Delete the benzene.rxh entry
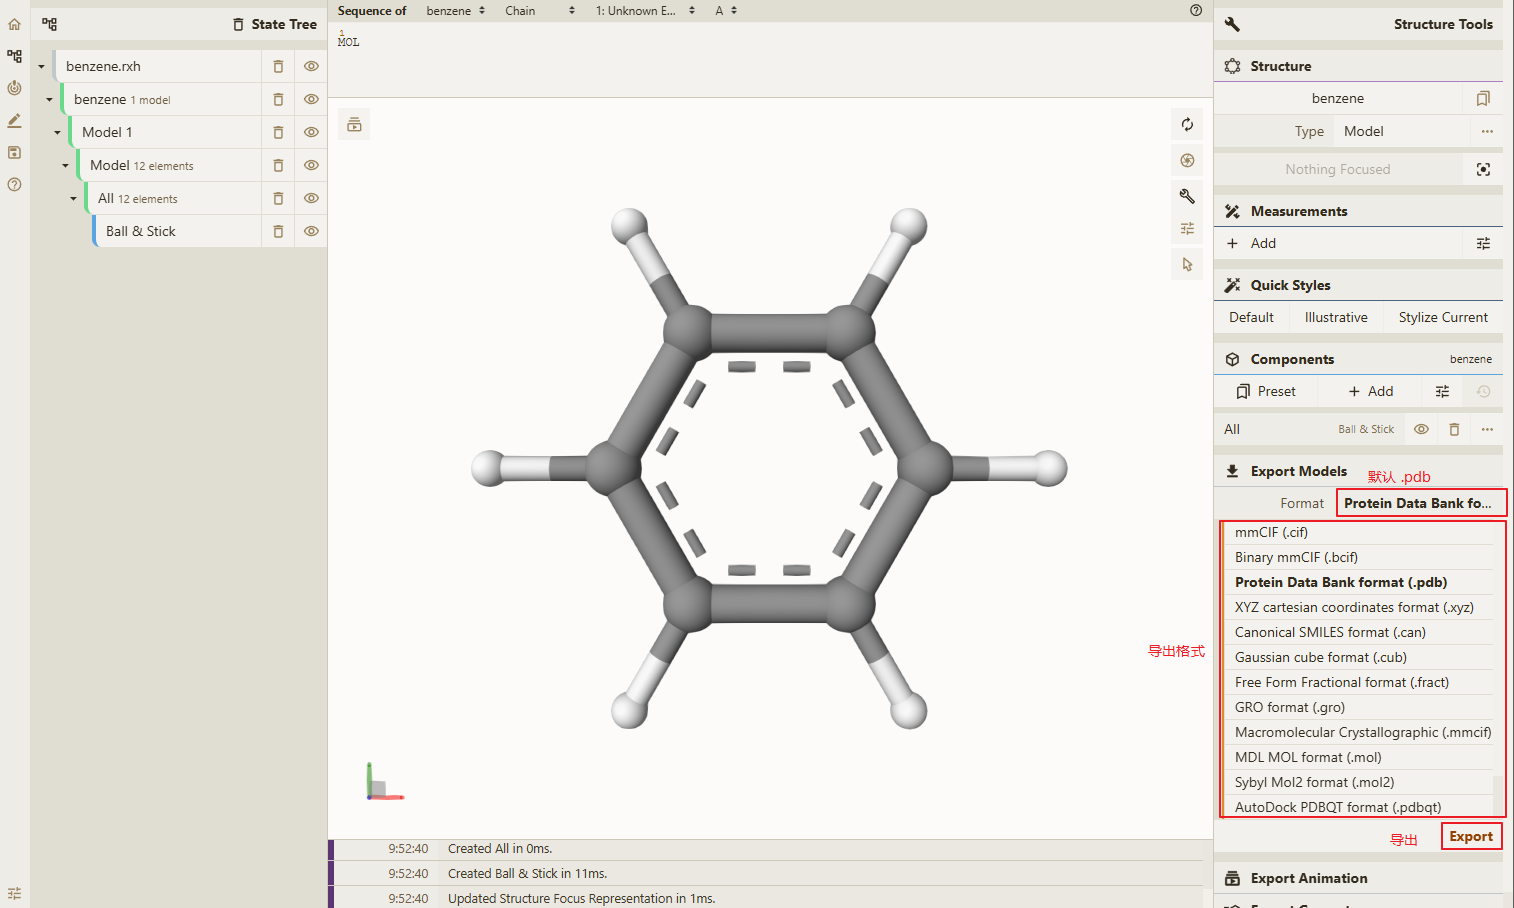 tap(278, 66)
